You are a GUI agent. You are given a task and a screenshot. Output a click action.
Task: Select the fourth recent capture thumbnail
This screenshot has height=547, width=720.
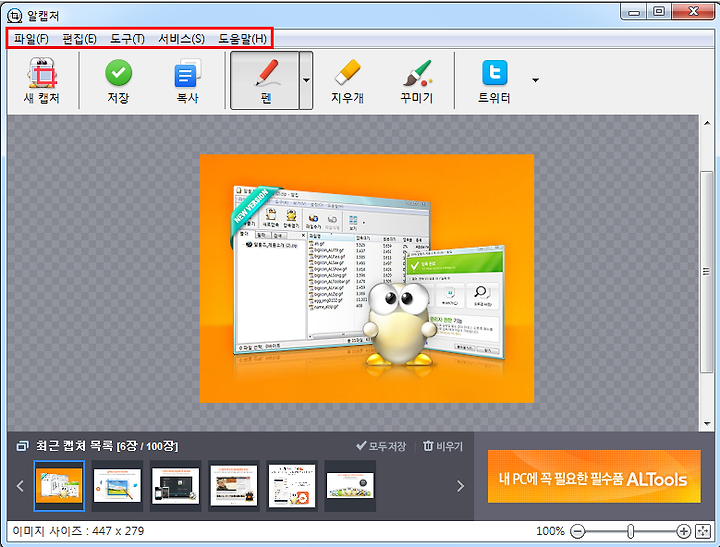click(234, 486)
